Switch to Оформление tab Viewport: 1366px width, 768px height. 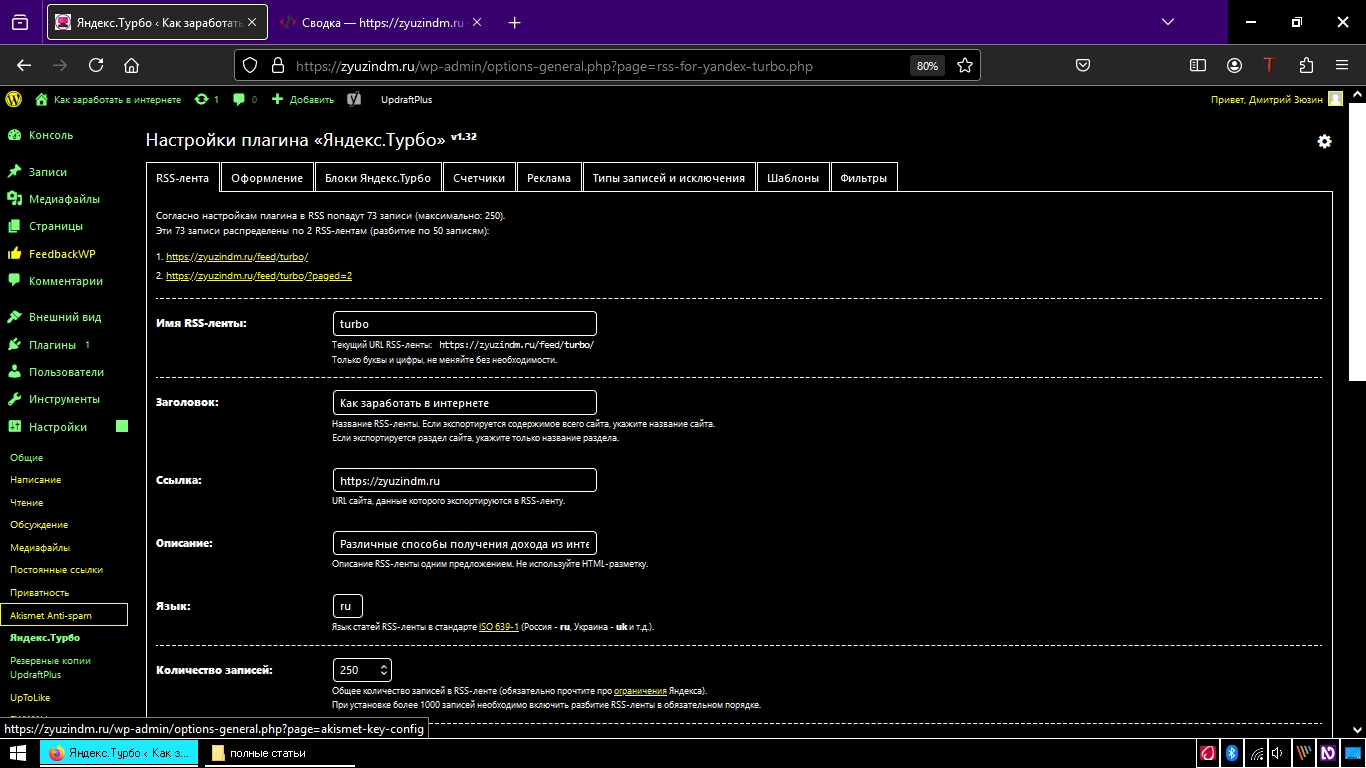pyautogui.click(x=267, y=177)
